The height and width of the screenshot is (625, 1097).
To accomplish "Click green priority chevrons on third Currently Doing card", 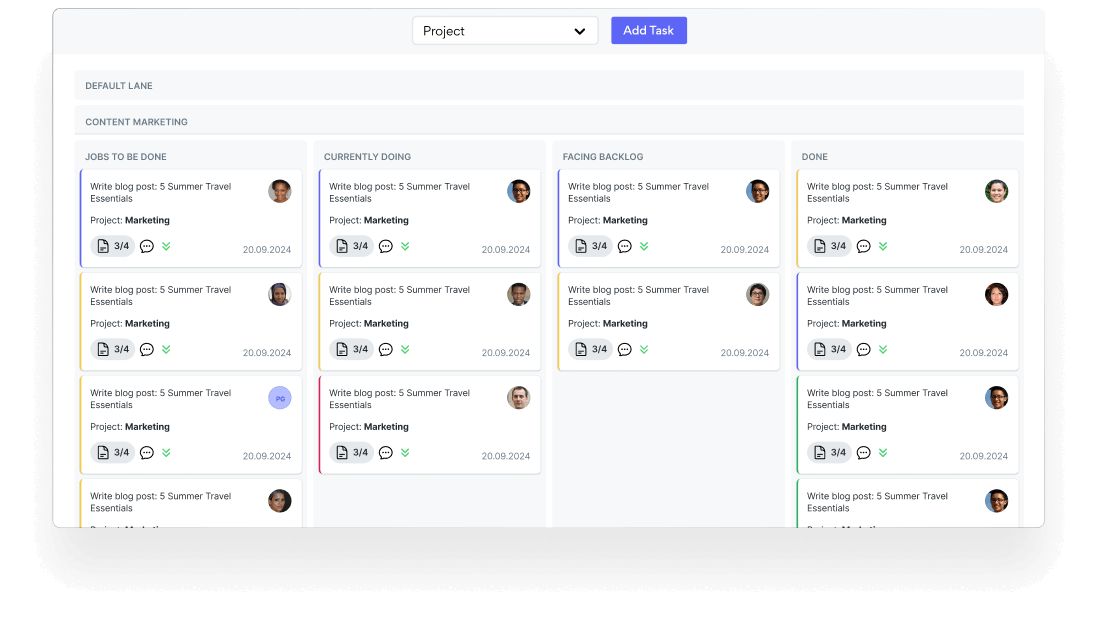I will (405, 453).
